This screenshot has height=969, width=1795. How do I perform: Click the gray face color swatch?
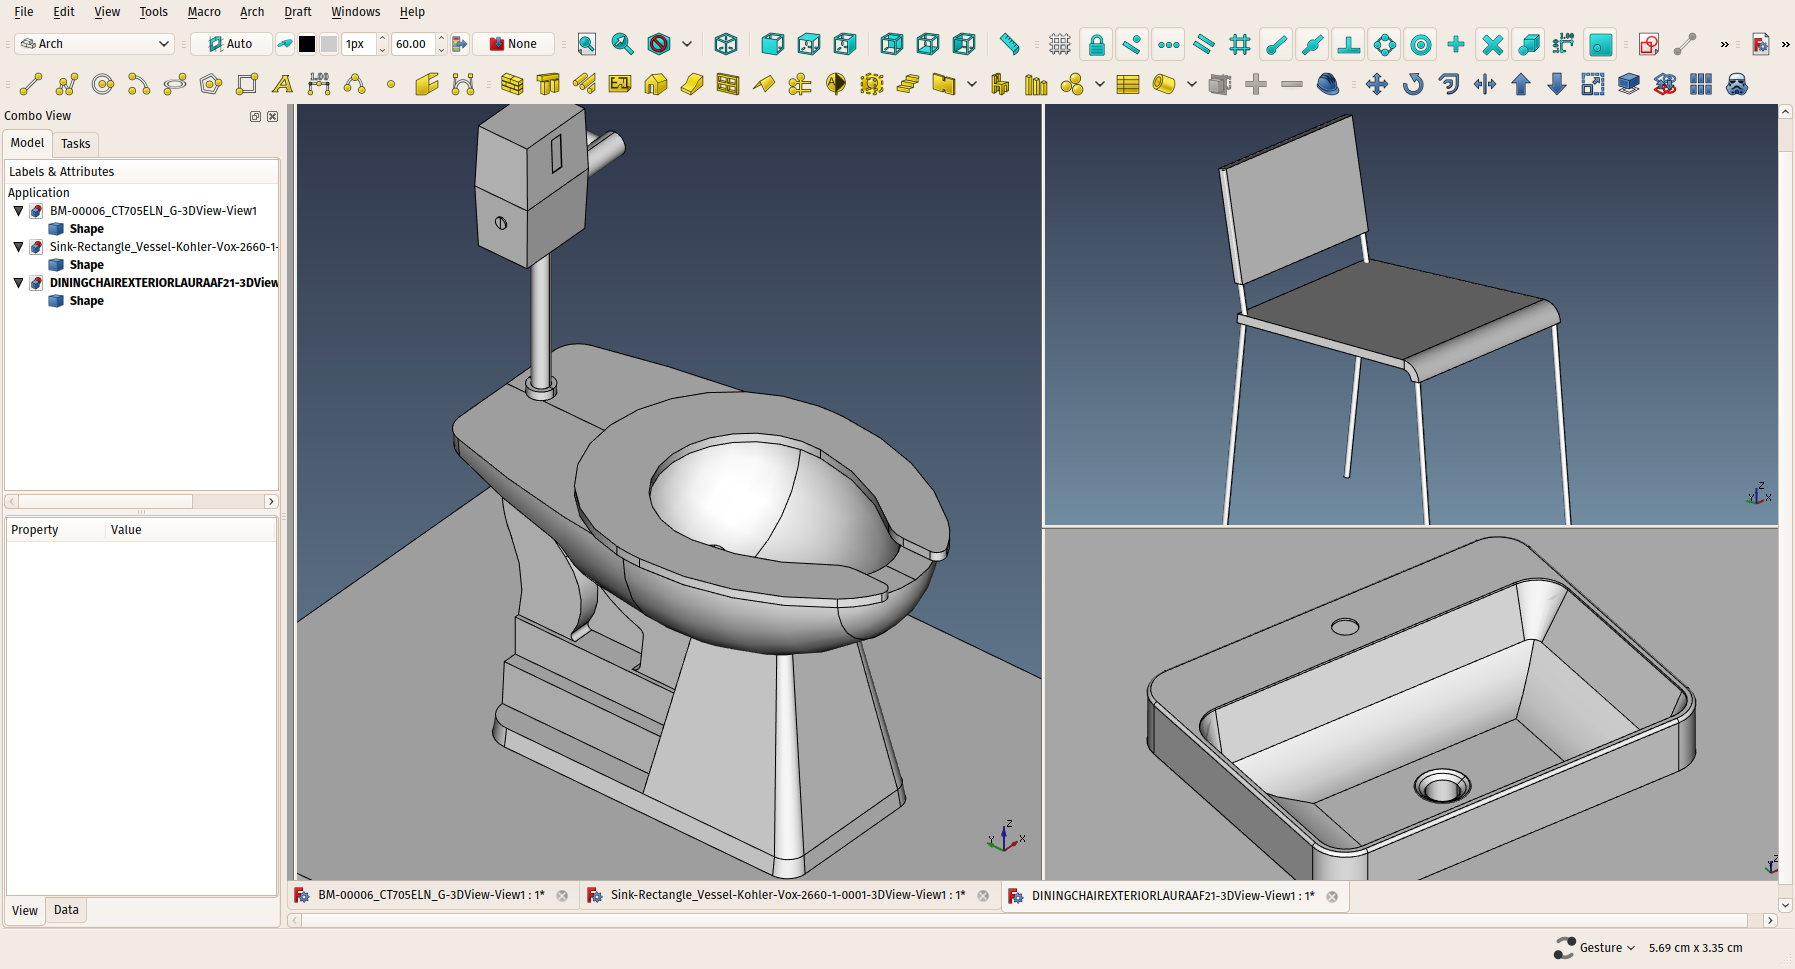(x=329, y=44)
